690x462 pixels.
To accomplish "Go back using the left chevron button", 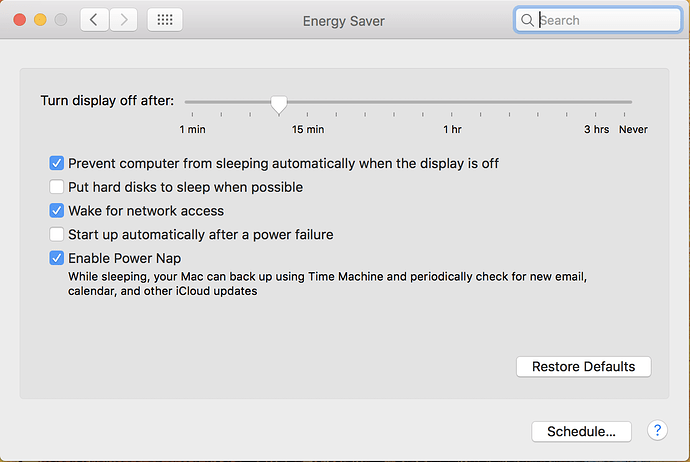I will 94,20.
